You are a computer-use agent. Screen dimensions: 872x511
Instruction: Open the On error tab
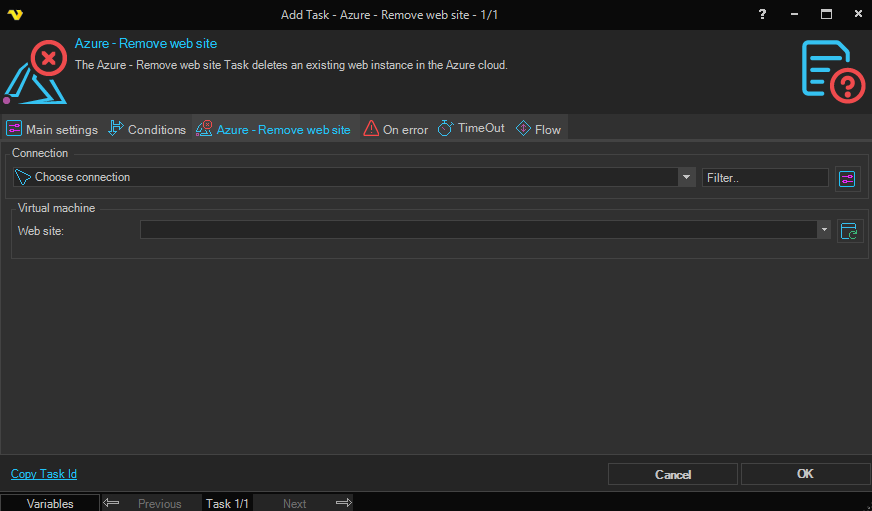(395, 129)
